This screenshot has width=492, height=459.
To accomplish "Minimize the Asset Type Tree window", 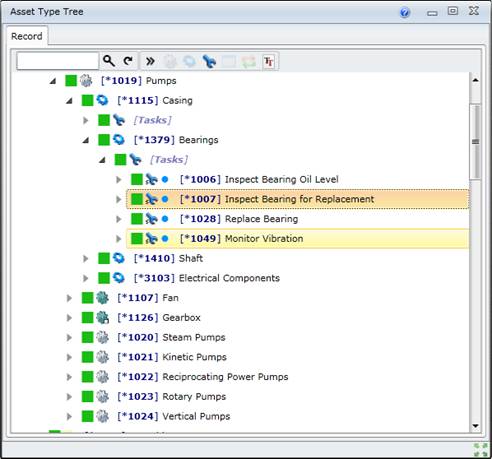I will pos(432,13).
